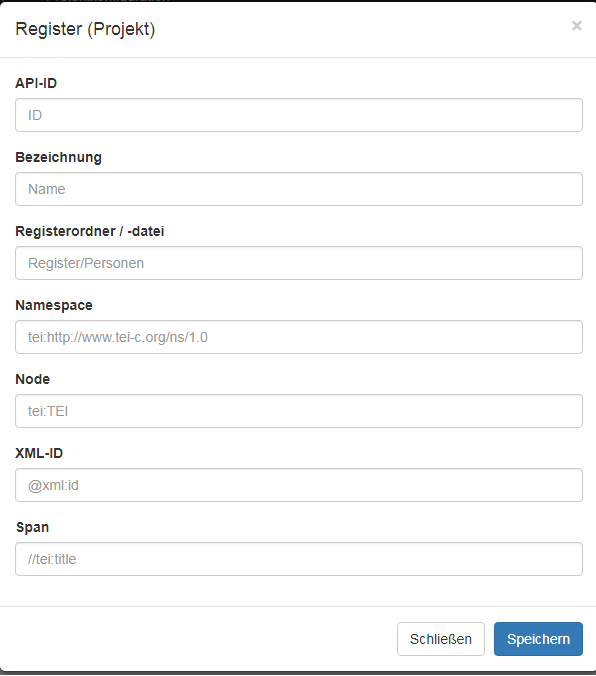Click the Register (Projekt) dialog title
Viewport: 596px width, 676px height.
pyautogui.click(x=85, y=29)
